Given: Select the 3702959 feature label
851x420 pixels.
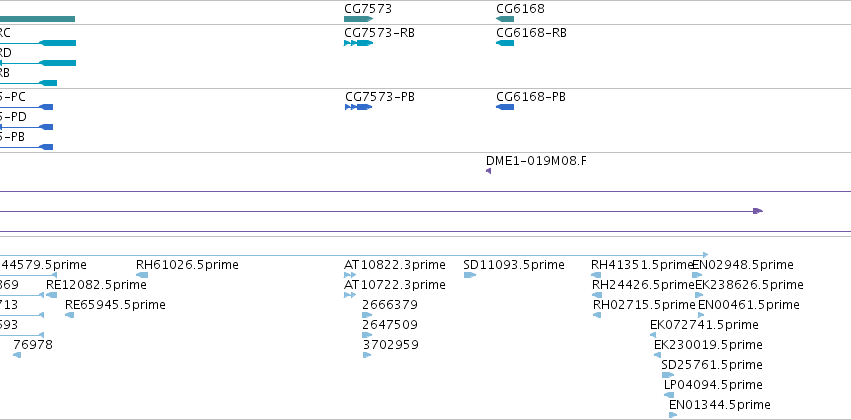Looking at the screenshot, I should click(390, 345).
